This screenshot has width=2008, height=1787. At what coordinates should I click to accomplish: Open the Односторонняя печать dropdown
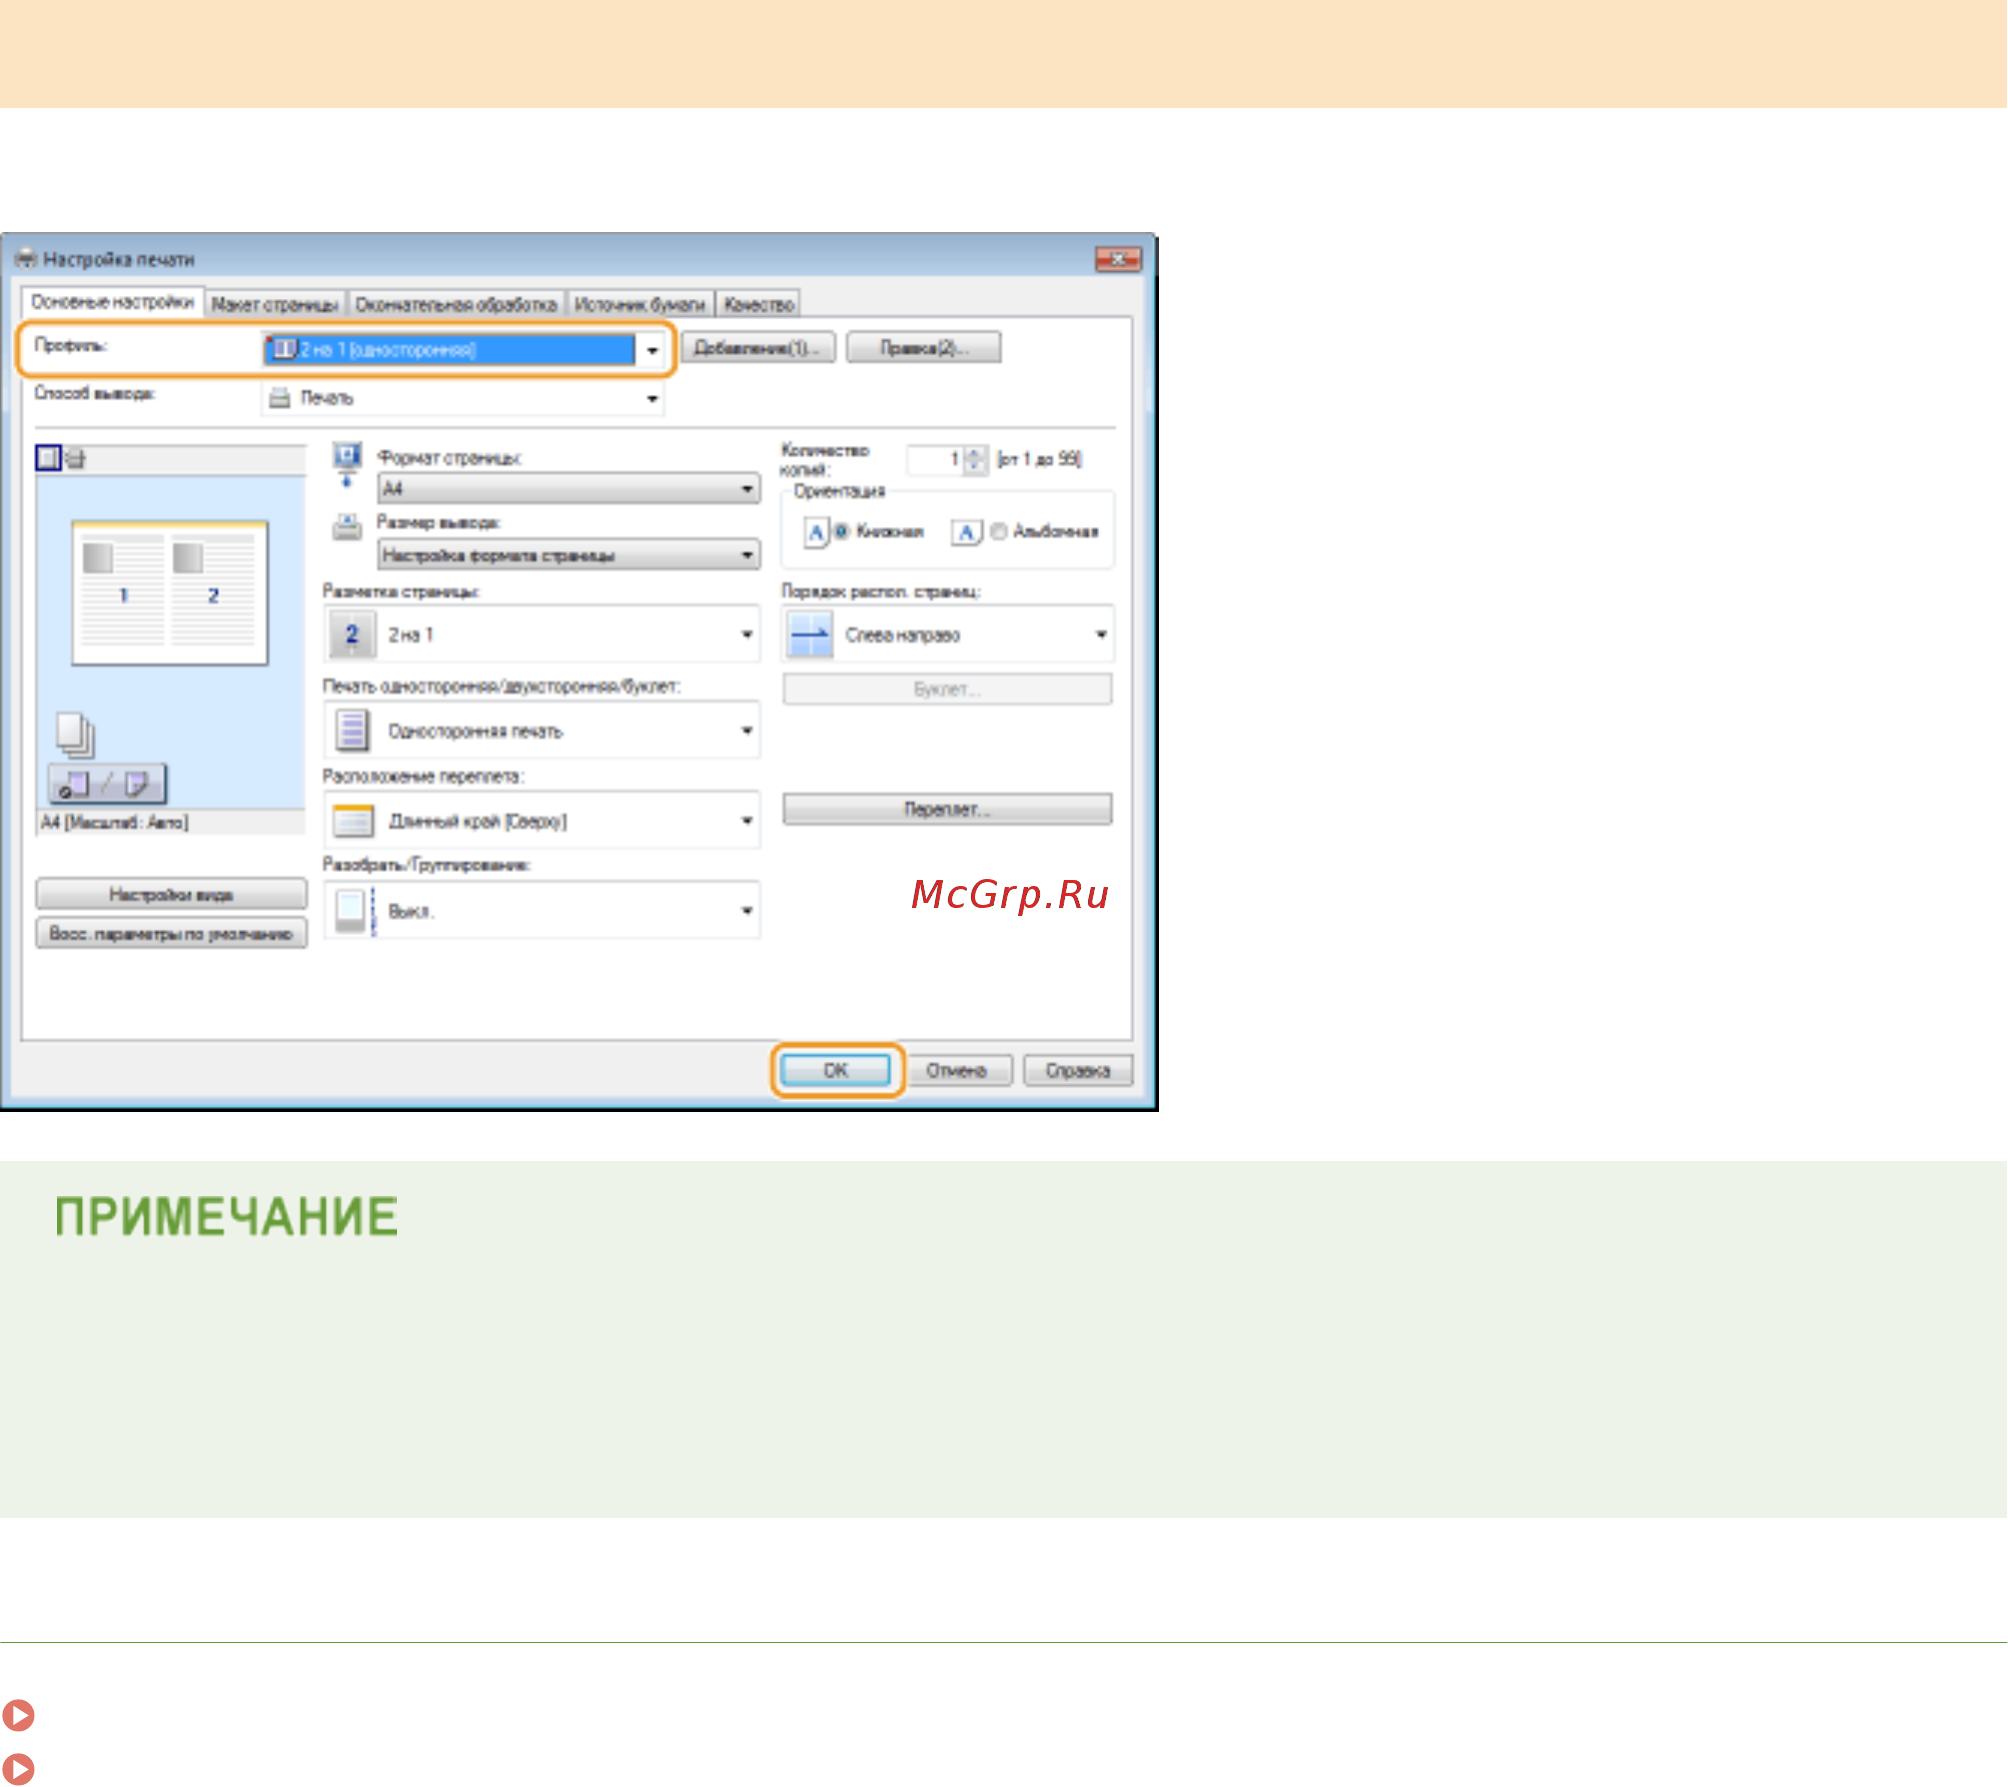coord(541,731)
